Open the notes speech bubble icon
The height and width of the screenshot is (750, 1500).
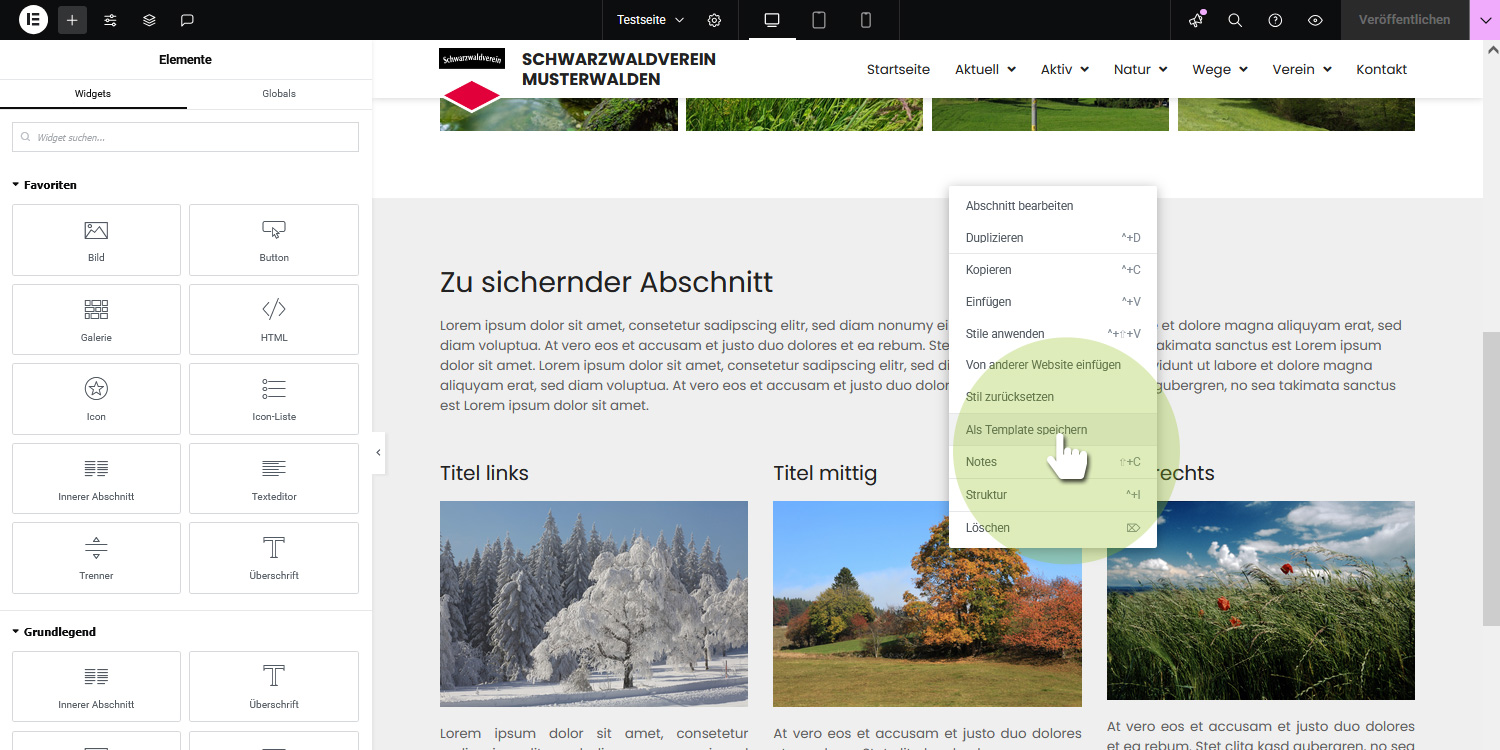(x=187, y=20)
